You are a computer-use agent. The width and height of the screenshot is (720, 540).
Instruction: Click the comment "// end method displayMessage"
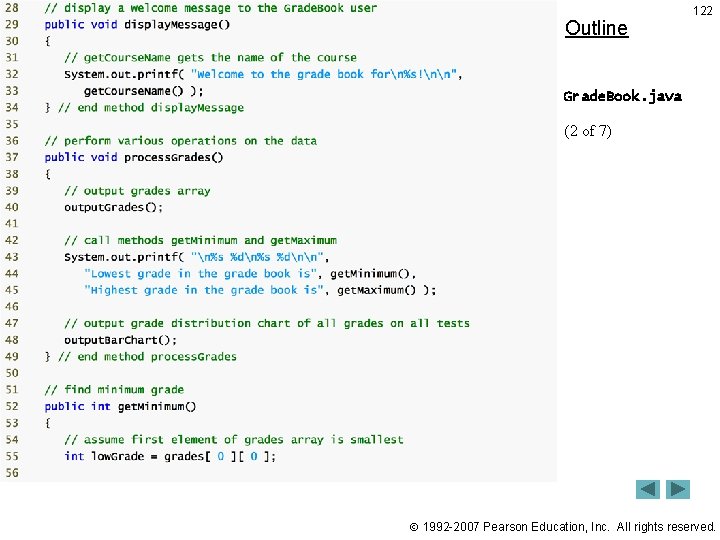click(151, 107)
